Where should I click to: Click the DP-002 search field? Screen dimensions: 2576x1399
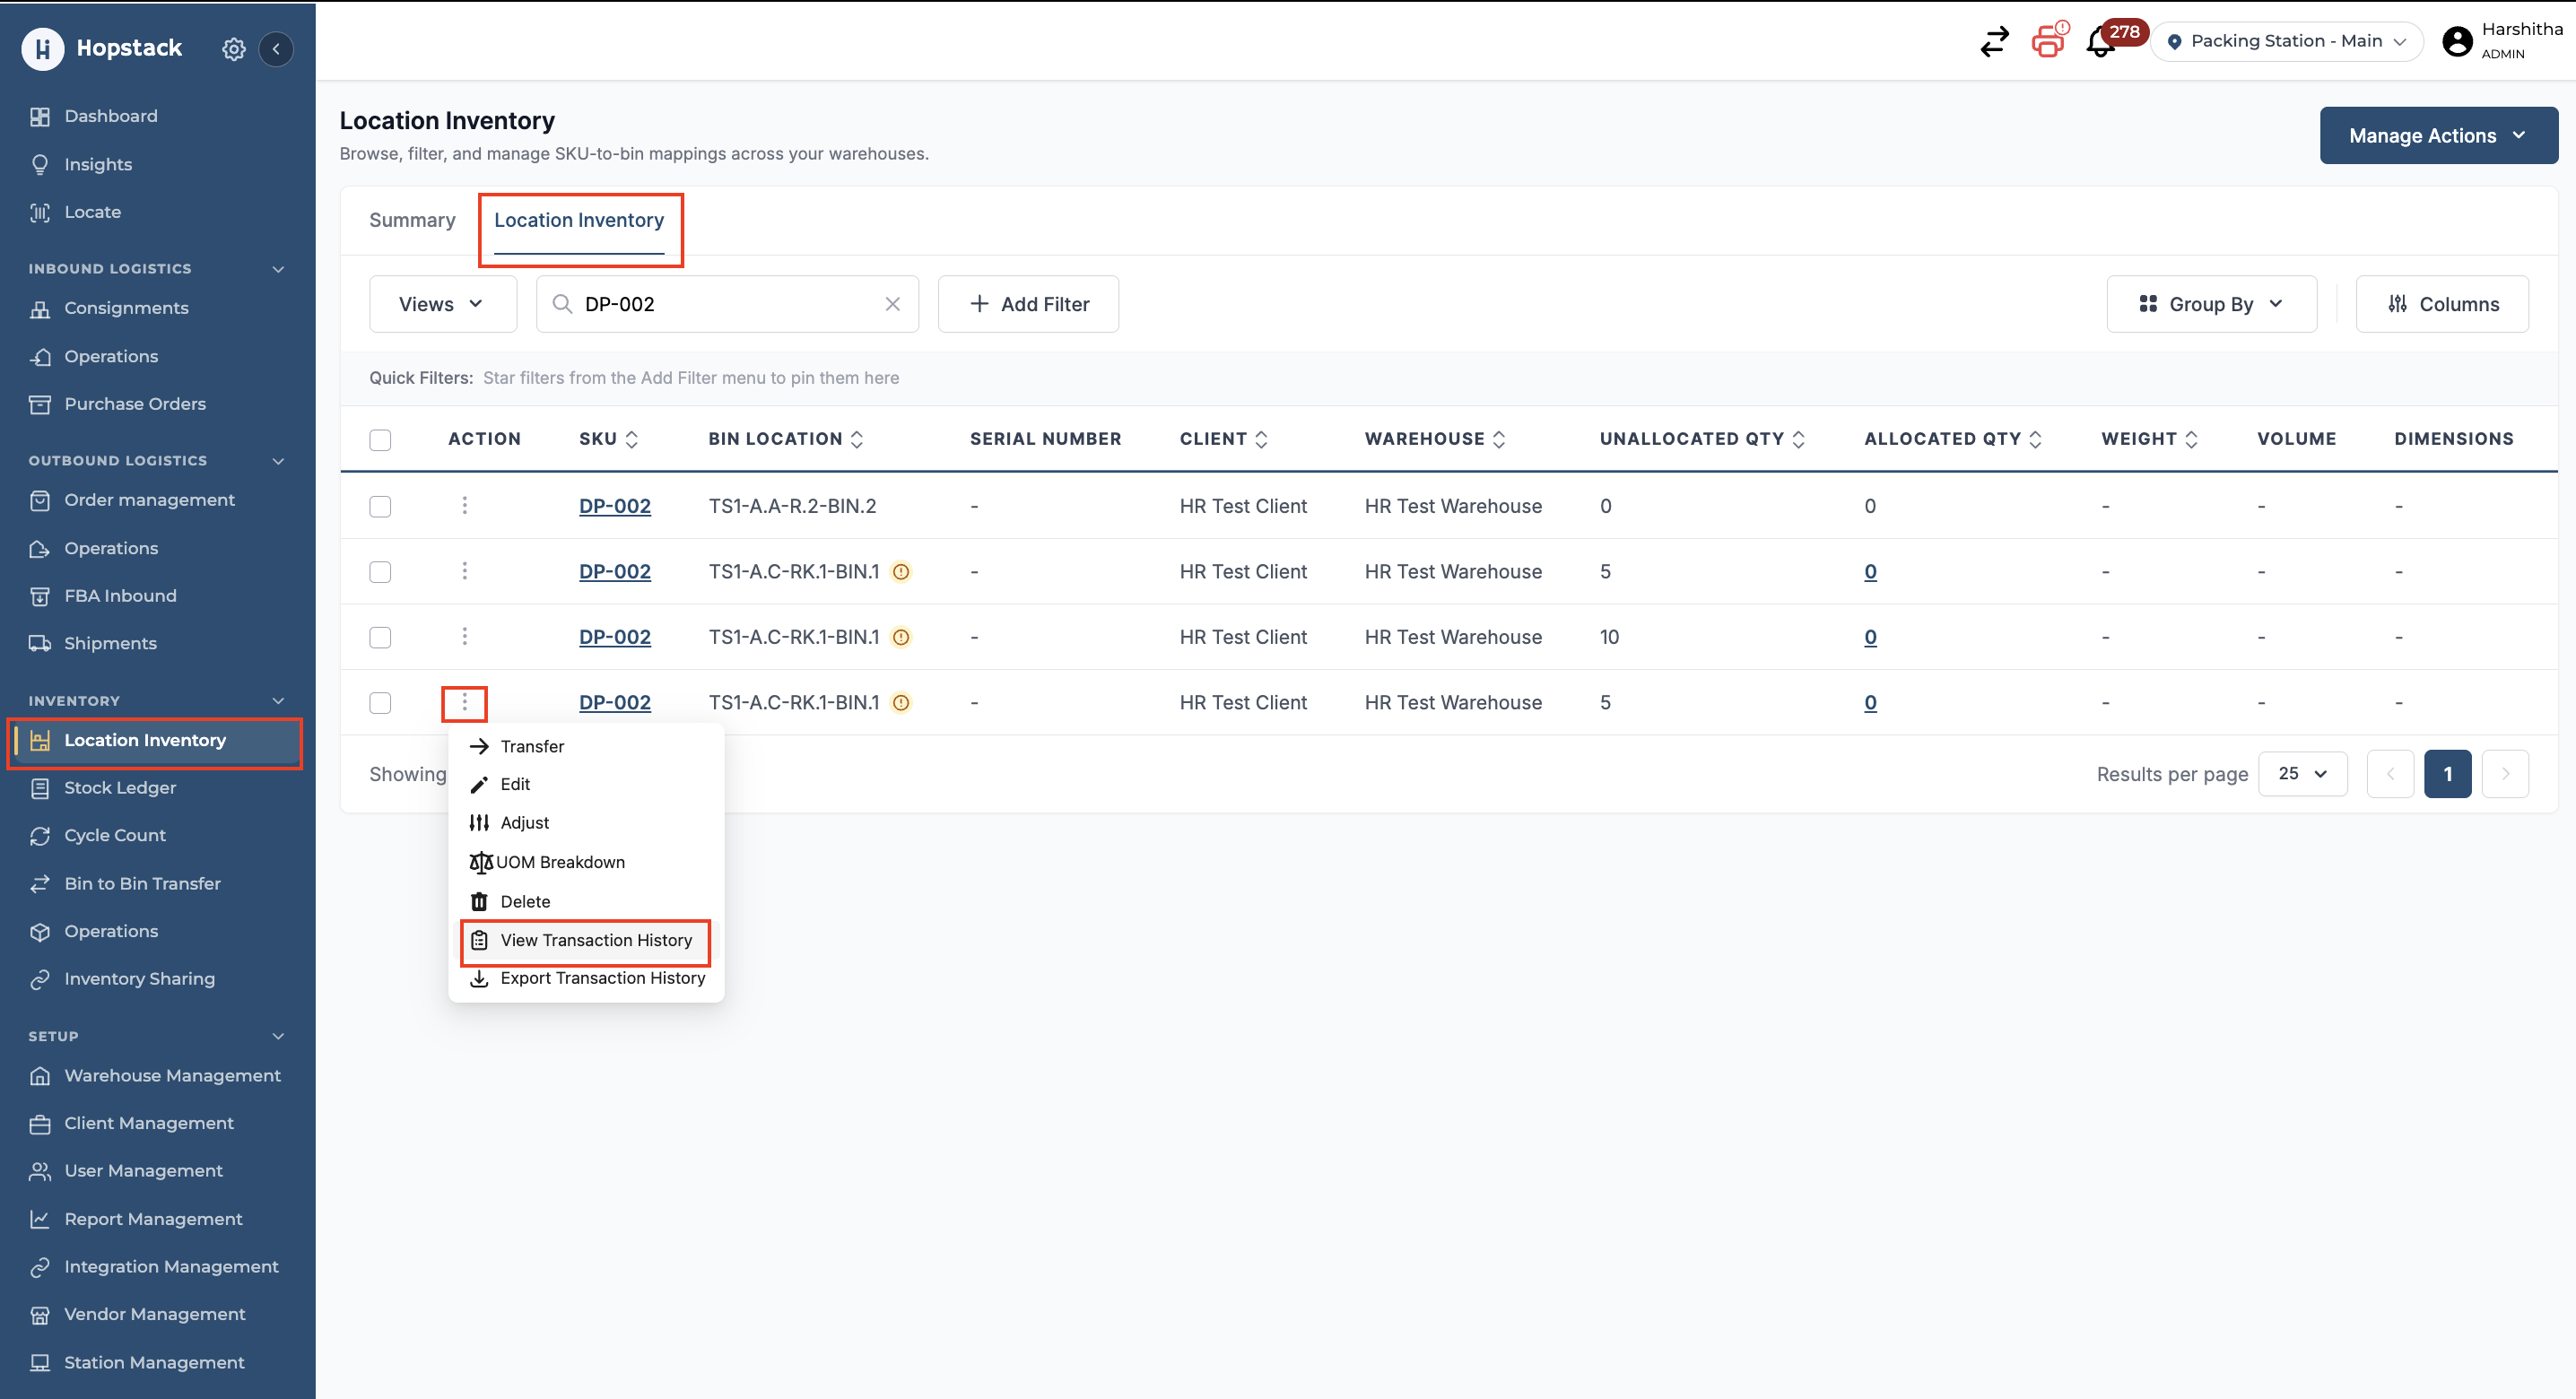pyautogui.click(x=727, y=304)
